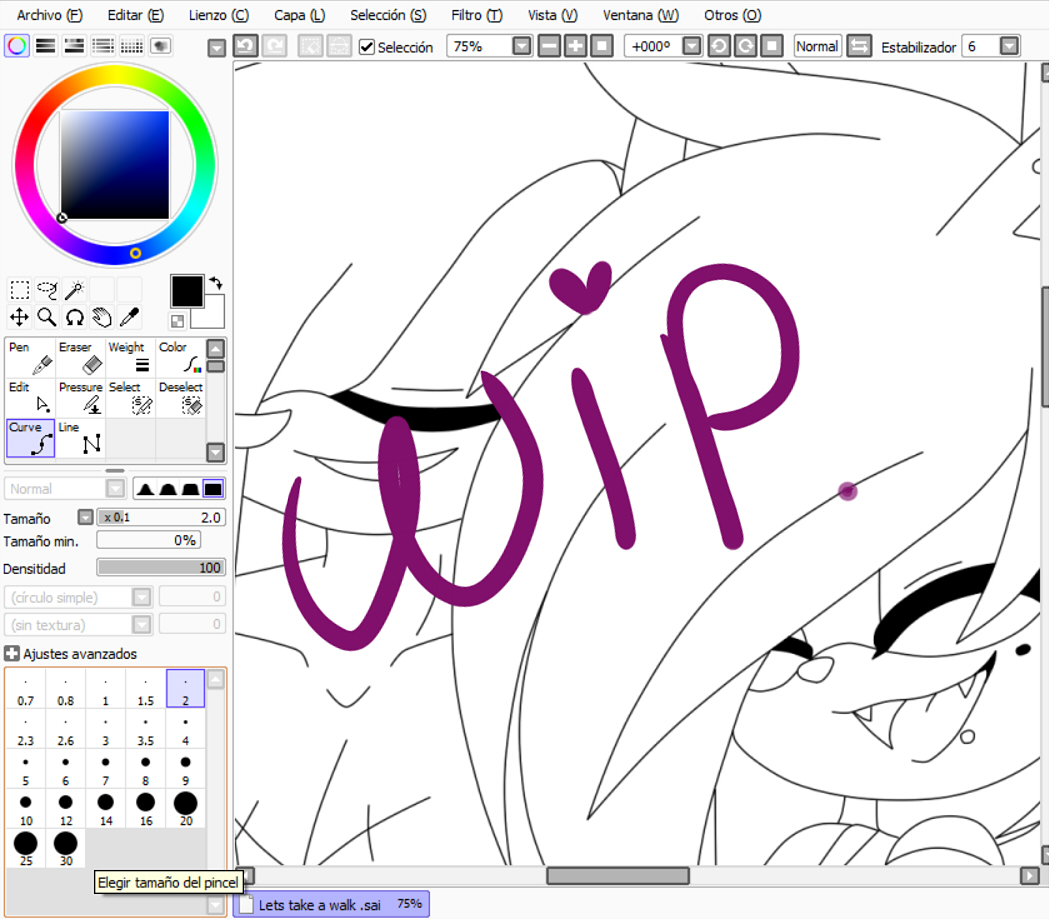Show the color mixer panel icon
Screen dimensions: 1049x919
(x=103, y=46)
